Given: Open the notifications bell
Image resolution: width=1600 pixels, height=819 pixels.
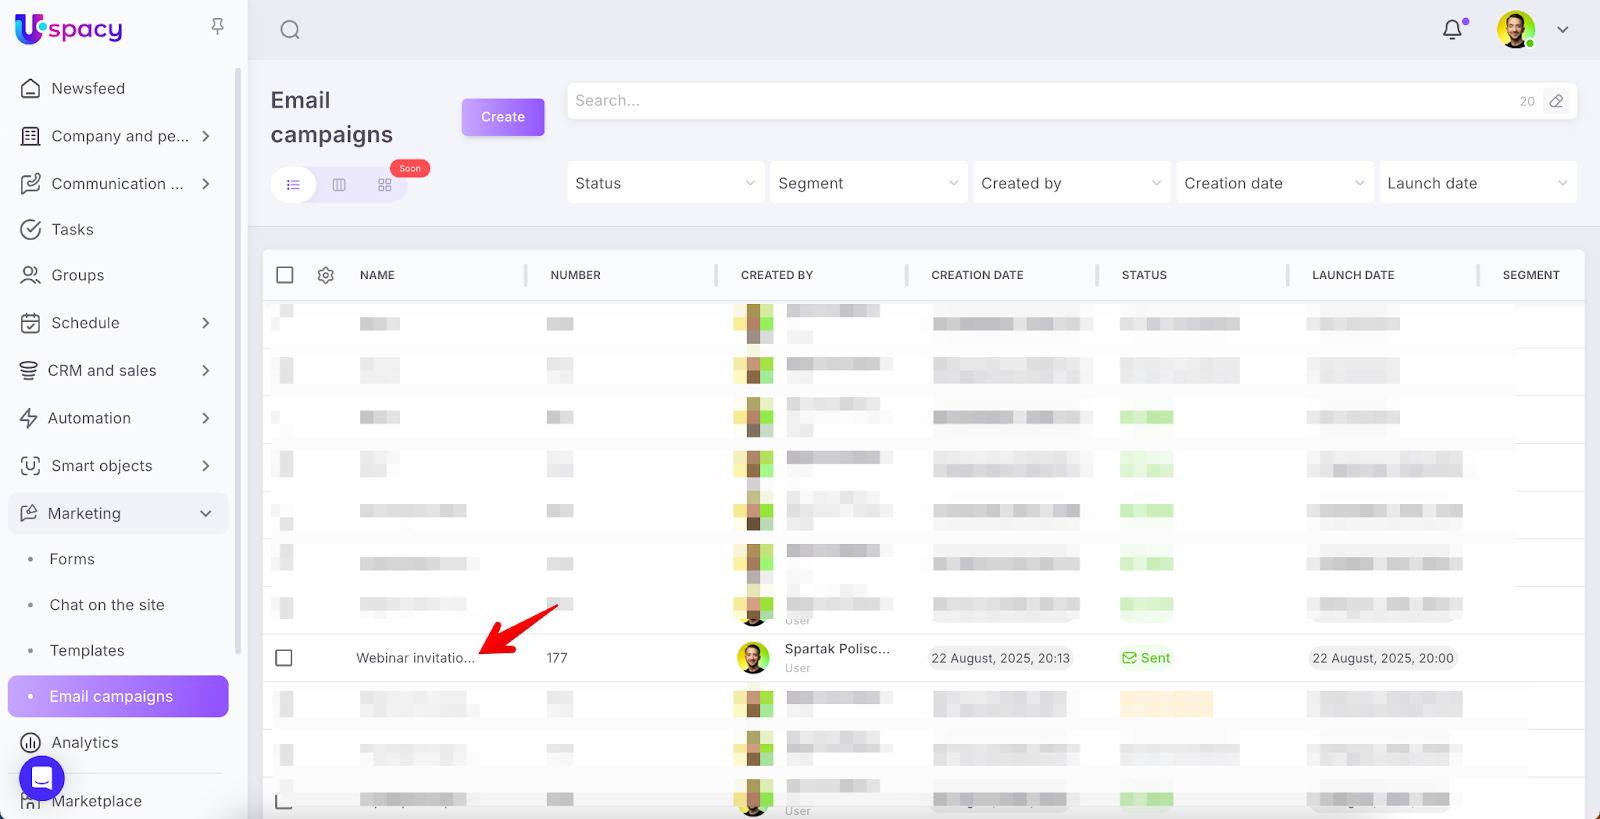Looking at the screenshot, I should [x=1452, y=30].
